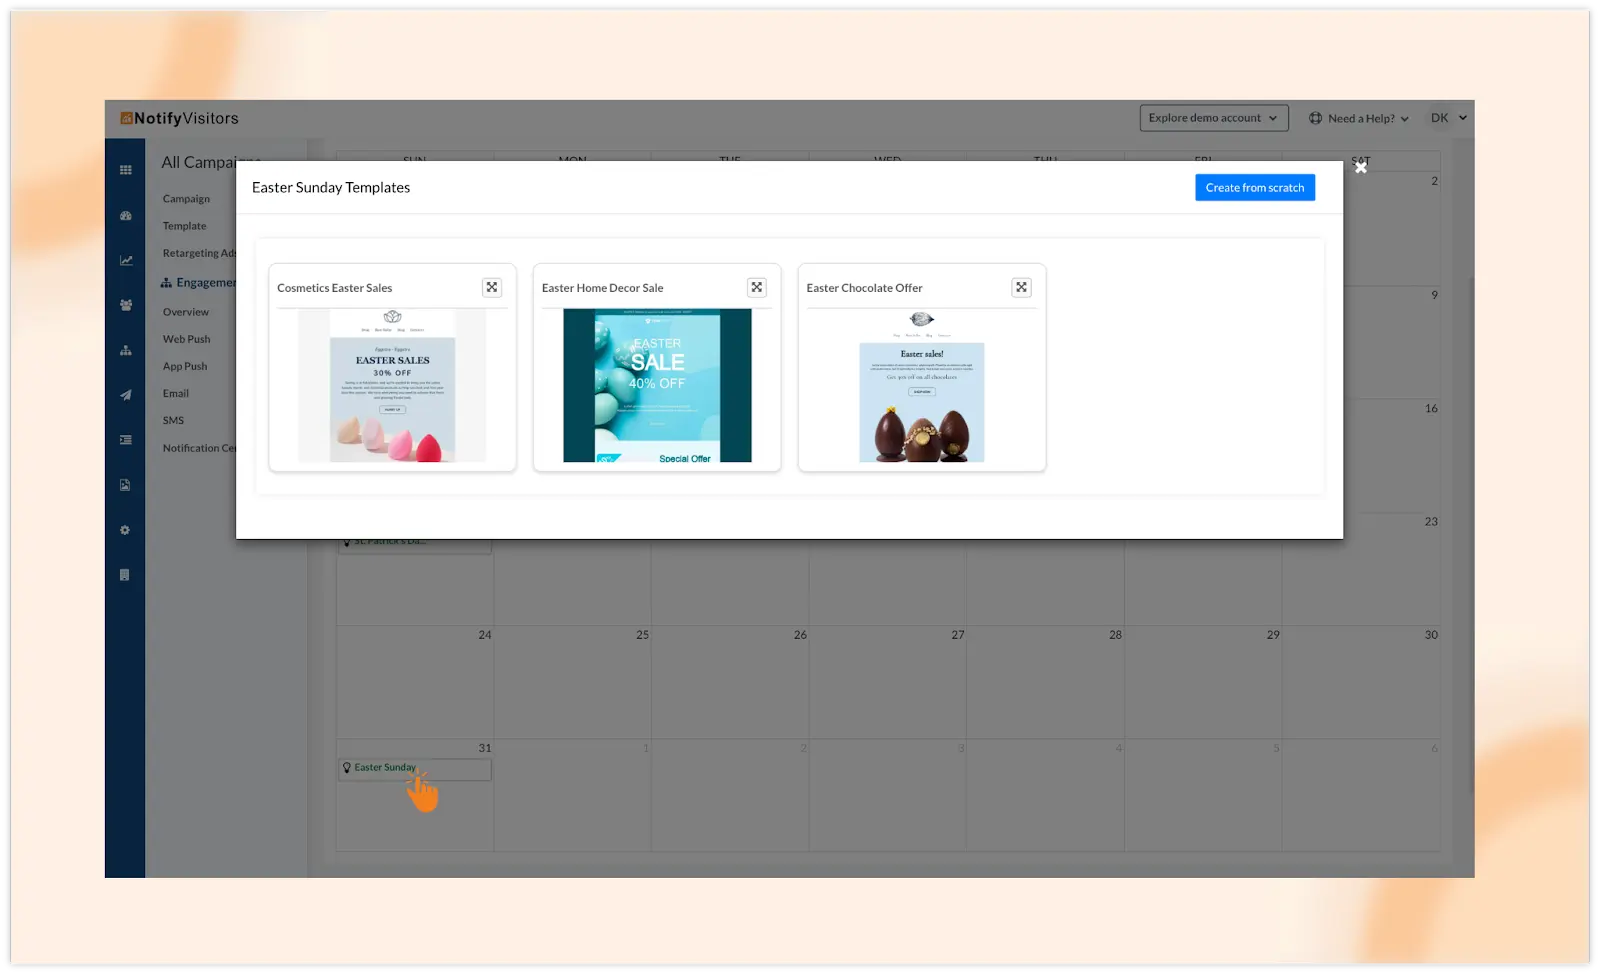Expand the Easter Chocolate Offer preview
The height and width of the screenshot is (974, 1600).
coord(1021,287)
